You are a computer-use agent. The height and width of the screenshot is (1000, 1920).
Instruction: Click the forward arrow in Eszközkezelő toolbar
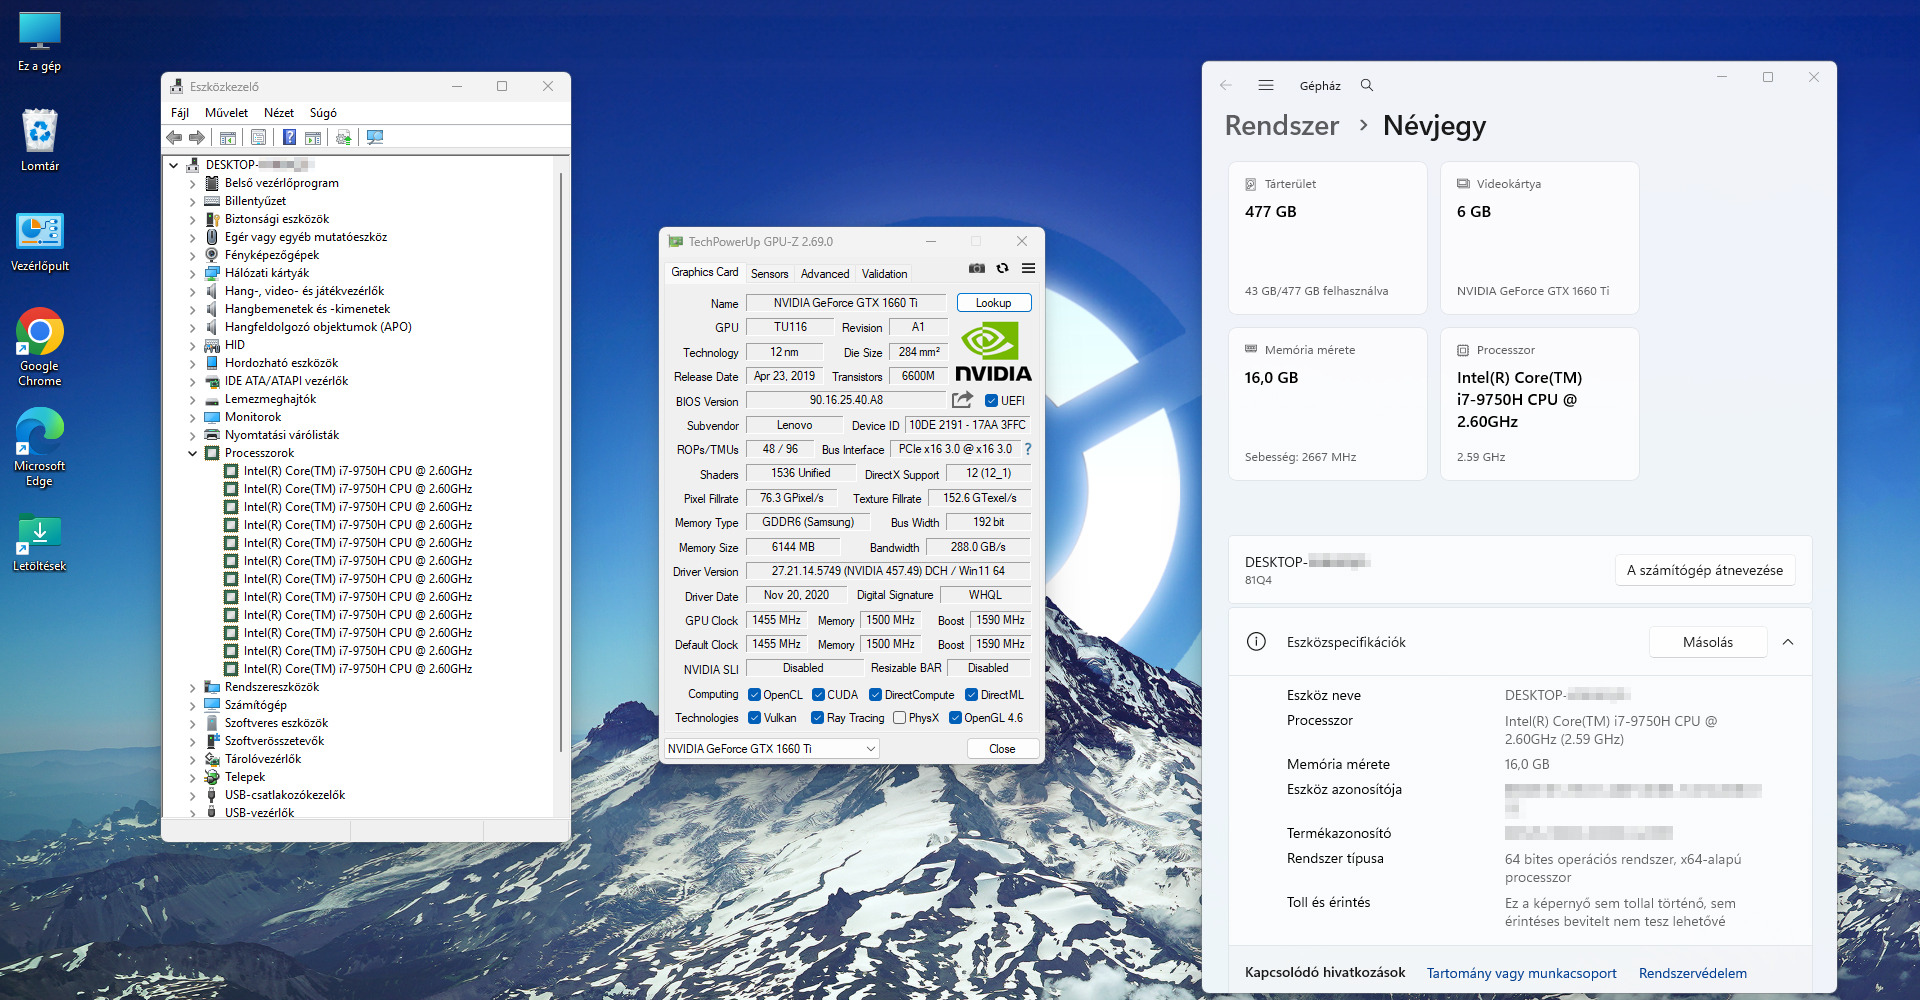click(x=197, y=137)
